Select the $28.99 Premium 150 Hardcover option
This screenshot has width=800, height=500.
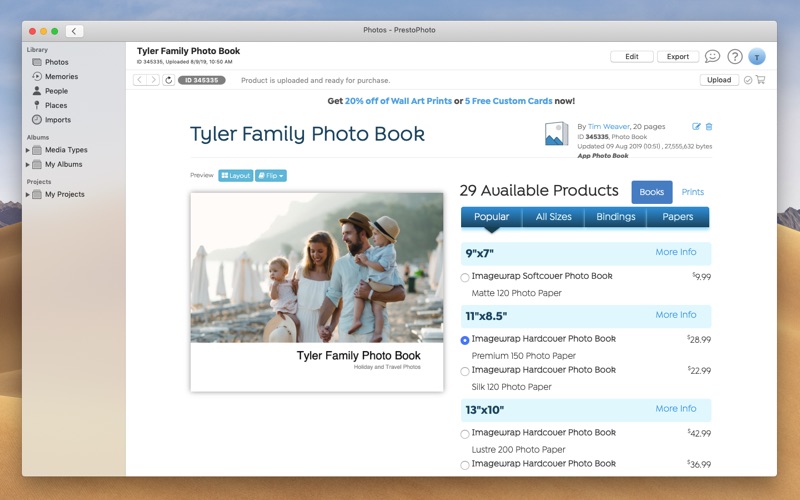pyautogui.click(x=464, y=340)
